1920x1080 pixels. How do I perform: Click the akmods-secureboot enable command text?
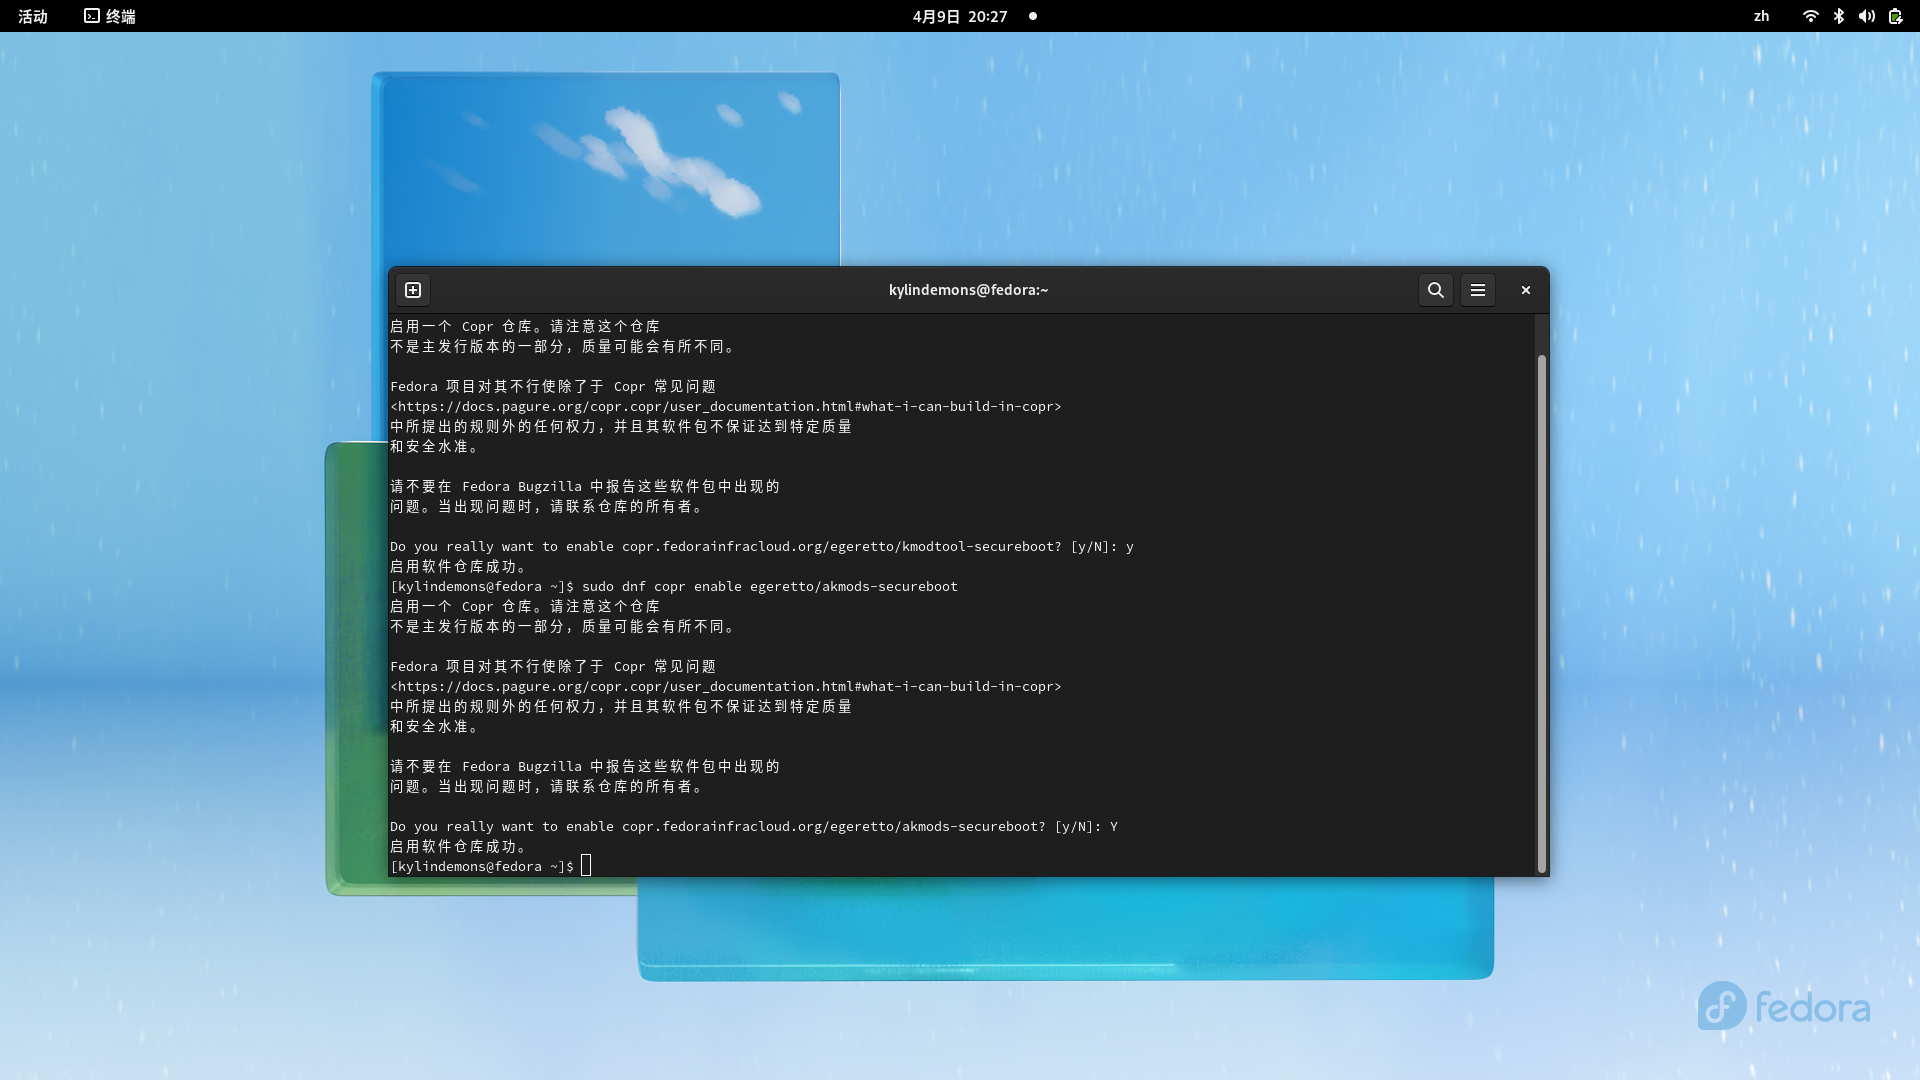pyautogui.click(x=769, y=587)
